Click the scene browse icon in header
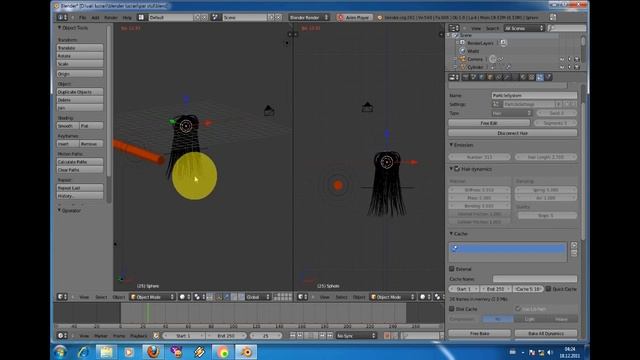 tap(216, 18)
